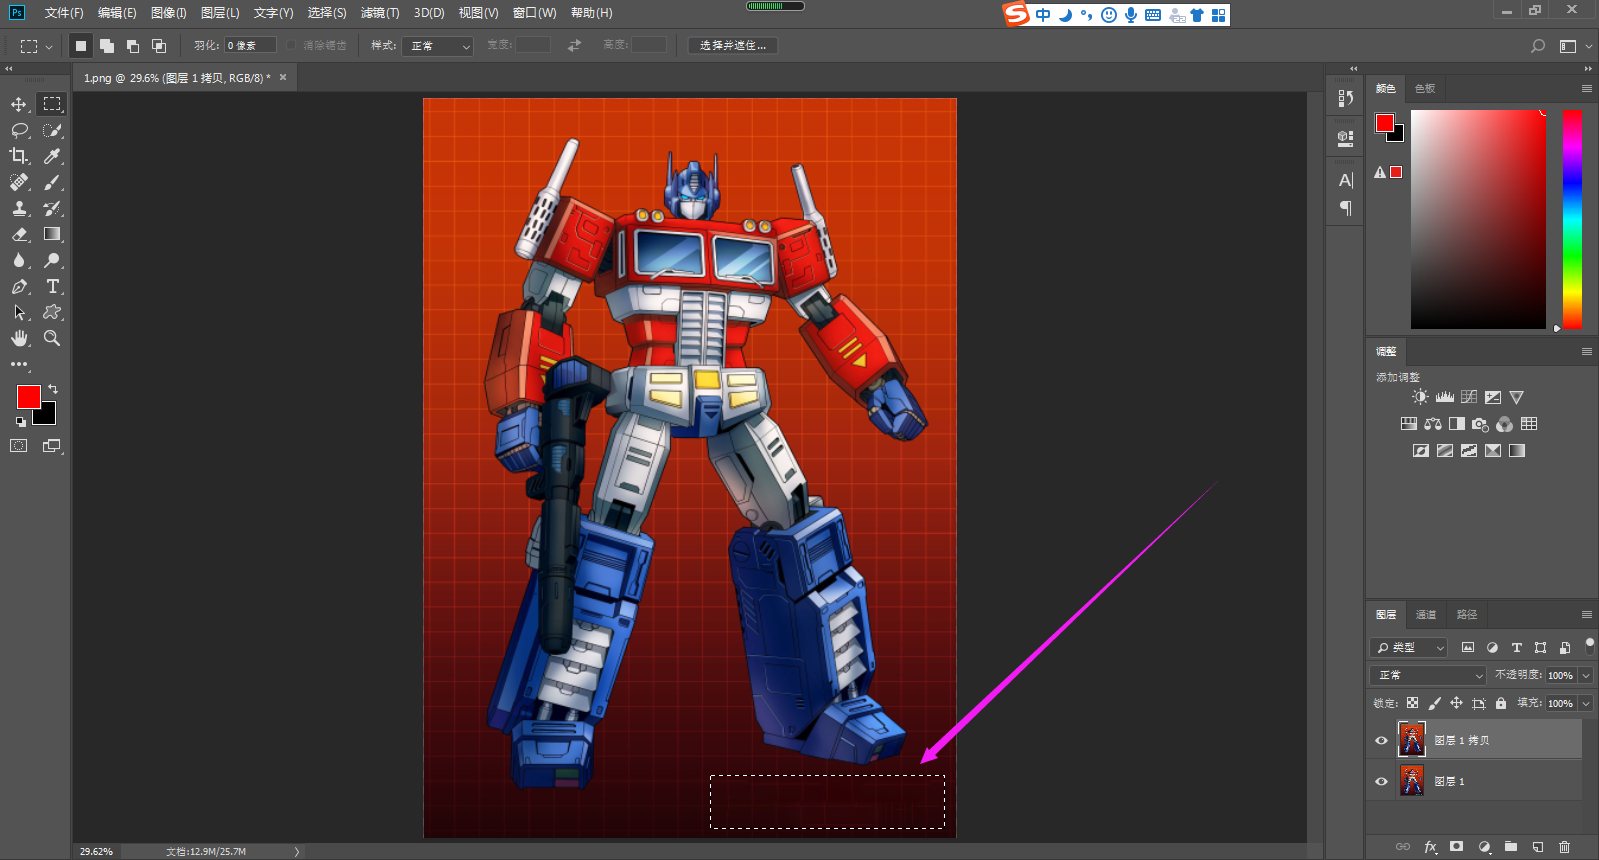Select the Horizontal Type tool
Screen dimensions: 1599x860
[52, 286]
